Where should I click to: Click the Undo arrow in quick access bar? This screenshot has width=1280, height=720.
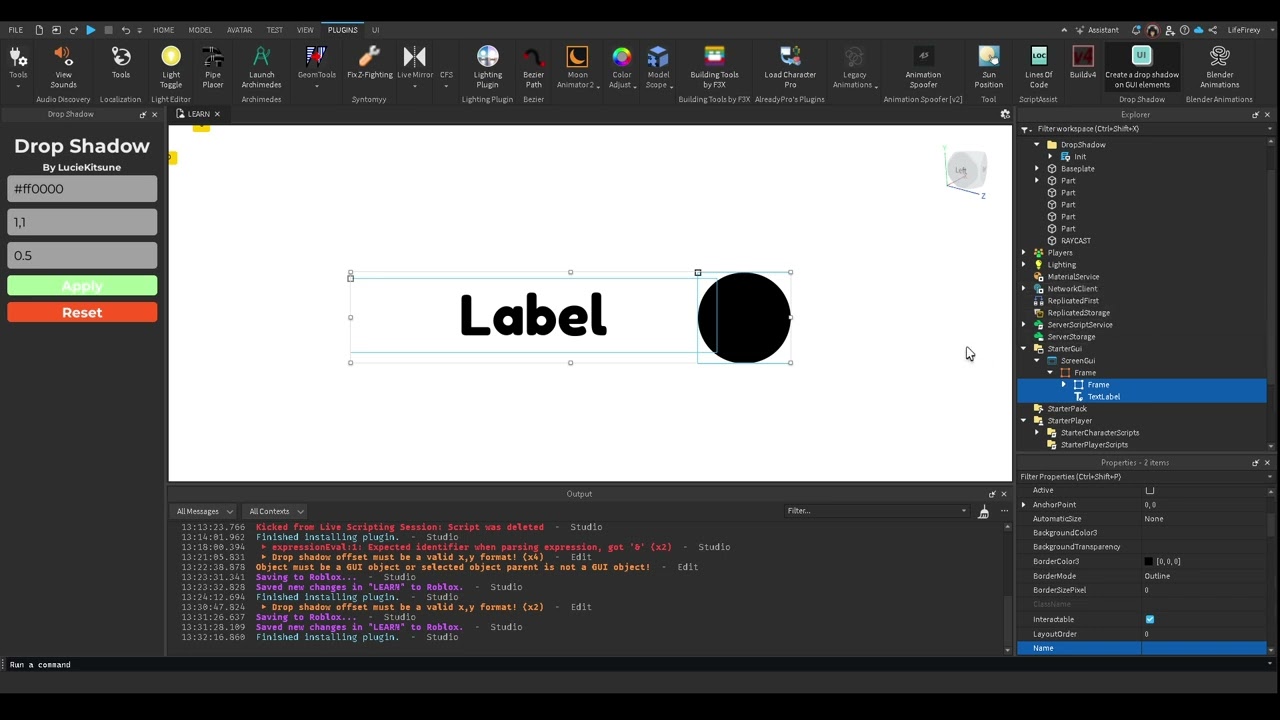(x=125, y=30)
